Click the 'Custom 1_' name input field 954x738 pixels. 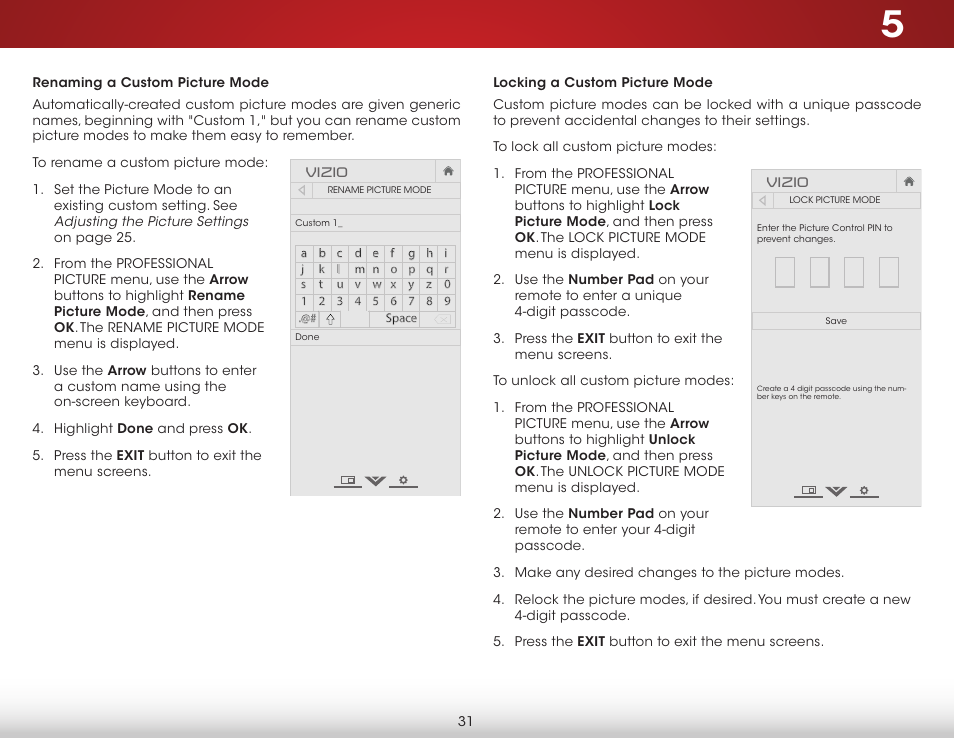tap(375, 223)
